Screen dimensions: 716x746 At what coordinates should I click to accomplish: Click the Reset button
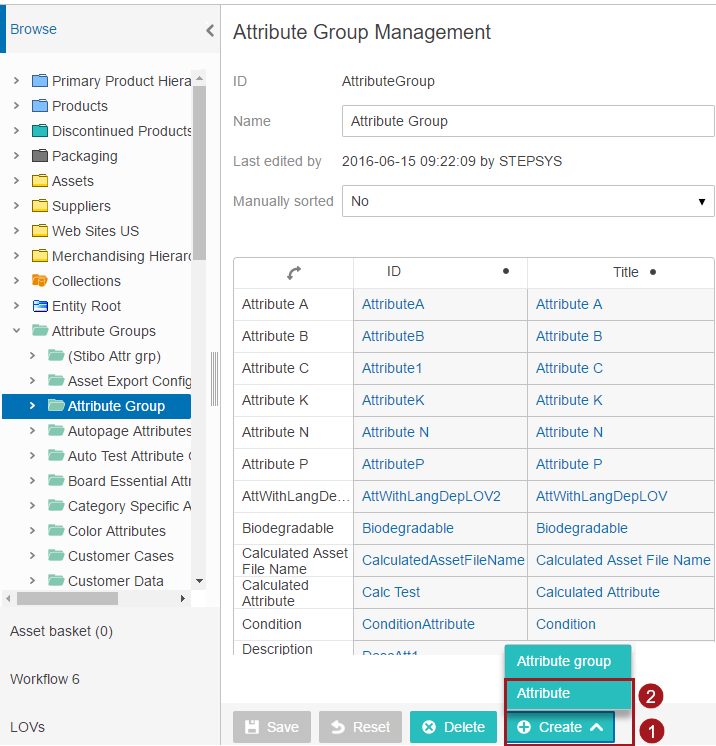click(x=360, y=727)
